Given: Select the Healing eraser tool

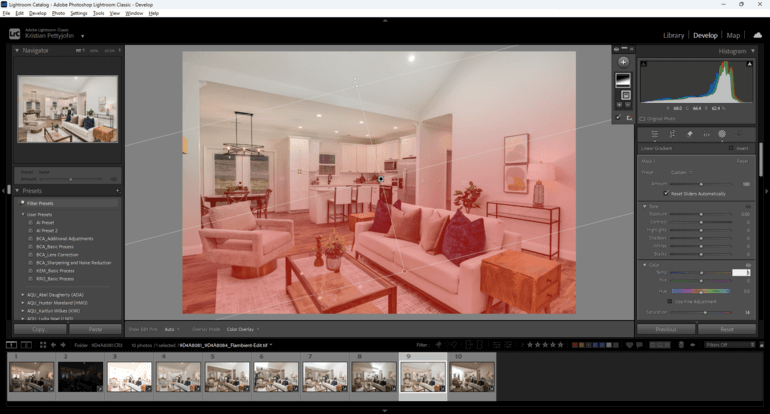Looking at the screenshot, I should pos(689,134).
